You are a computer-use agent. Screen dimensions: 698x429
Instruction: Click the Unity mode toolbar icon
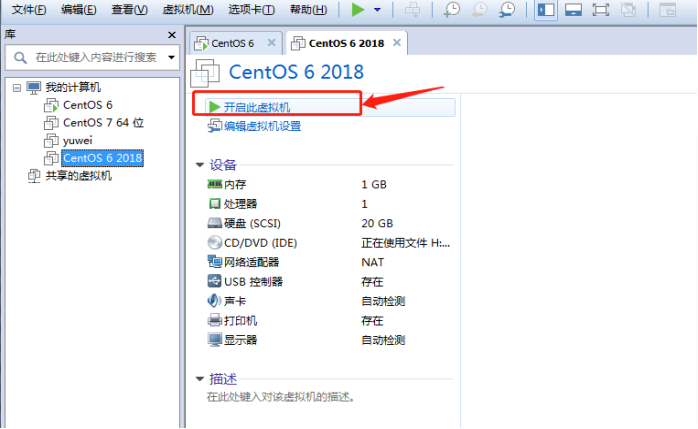pos(628,10)
